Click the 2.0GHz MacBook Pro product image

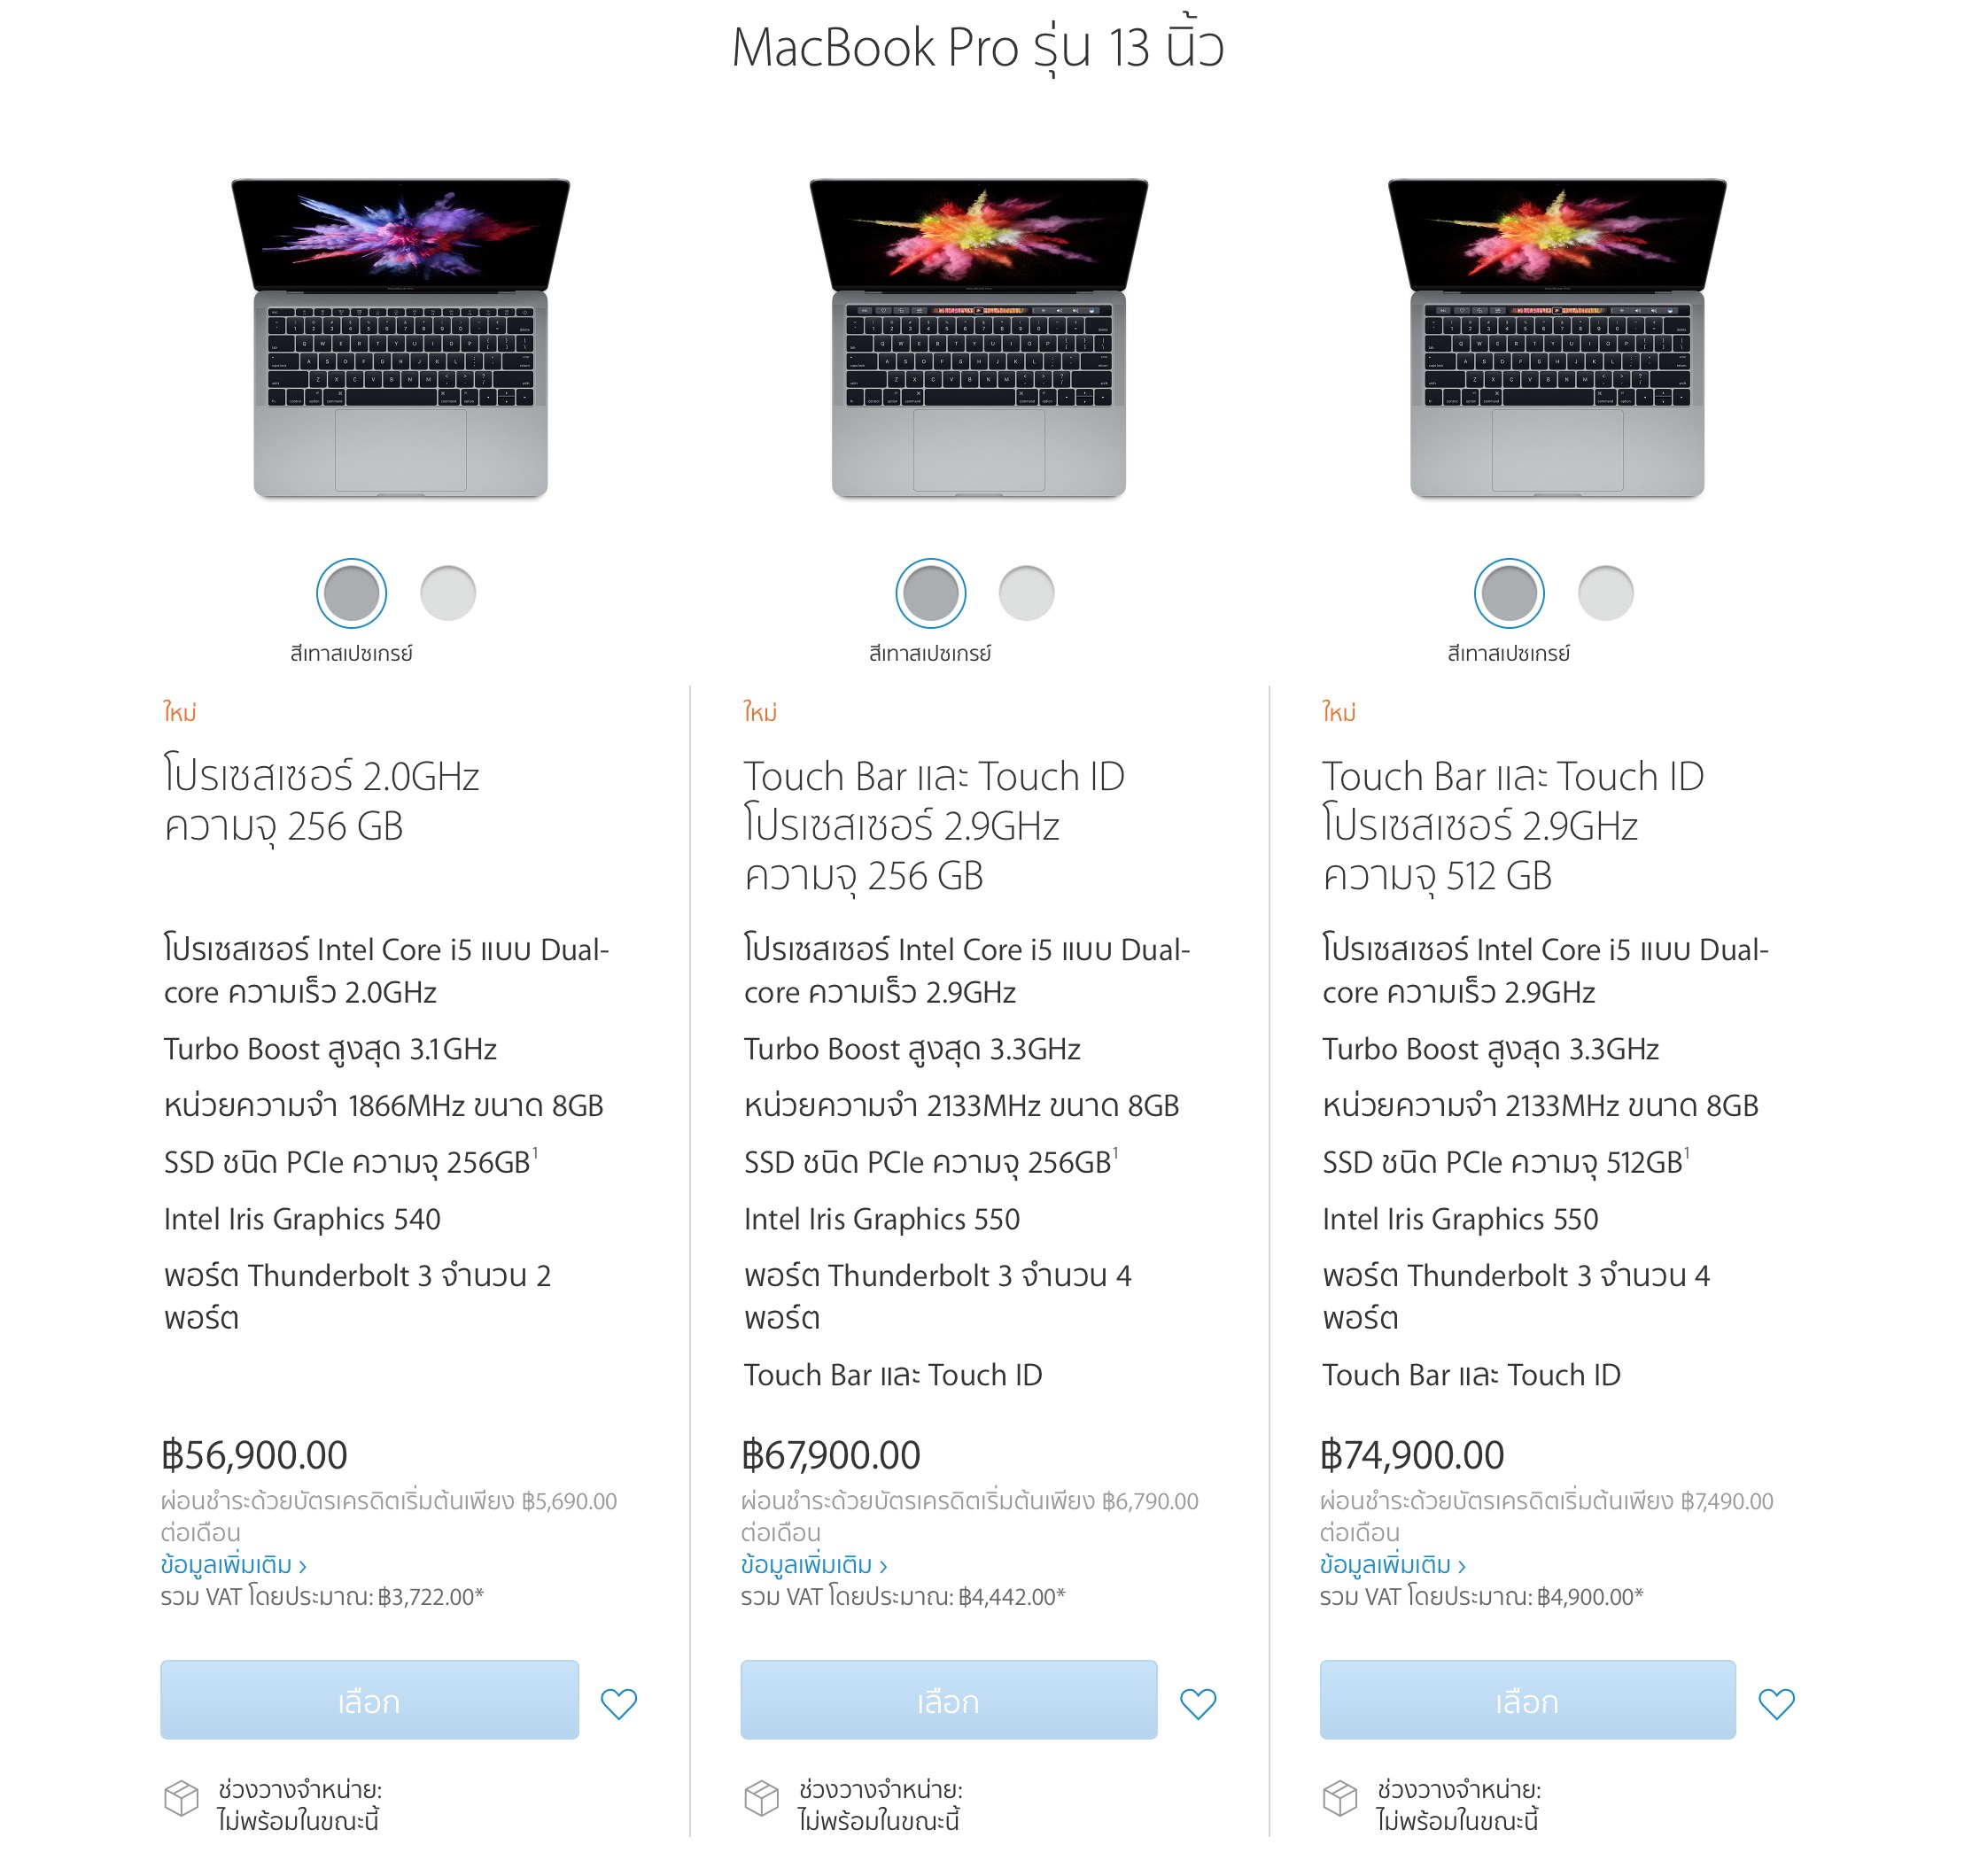tap(401, 338)
